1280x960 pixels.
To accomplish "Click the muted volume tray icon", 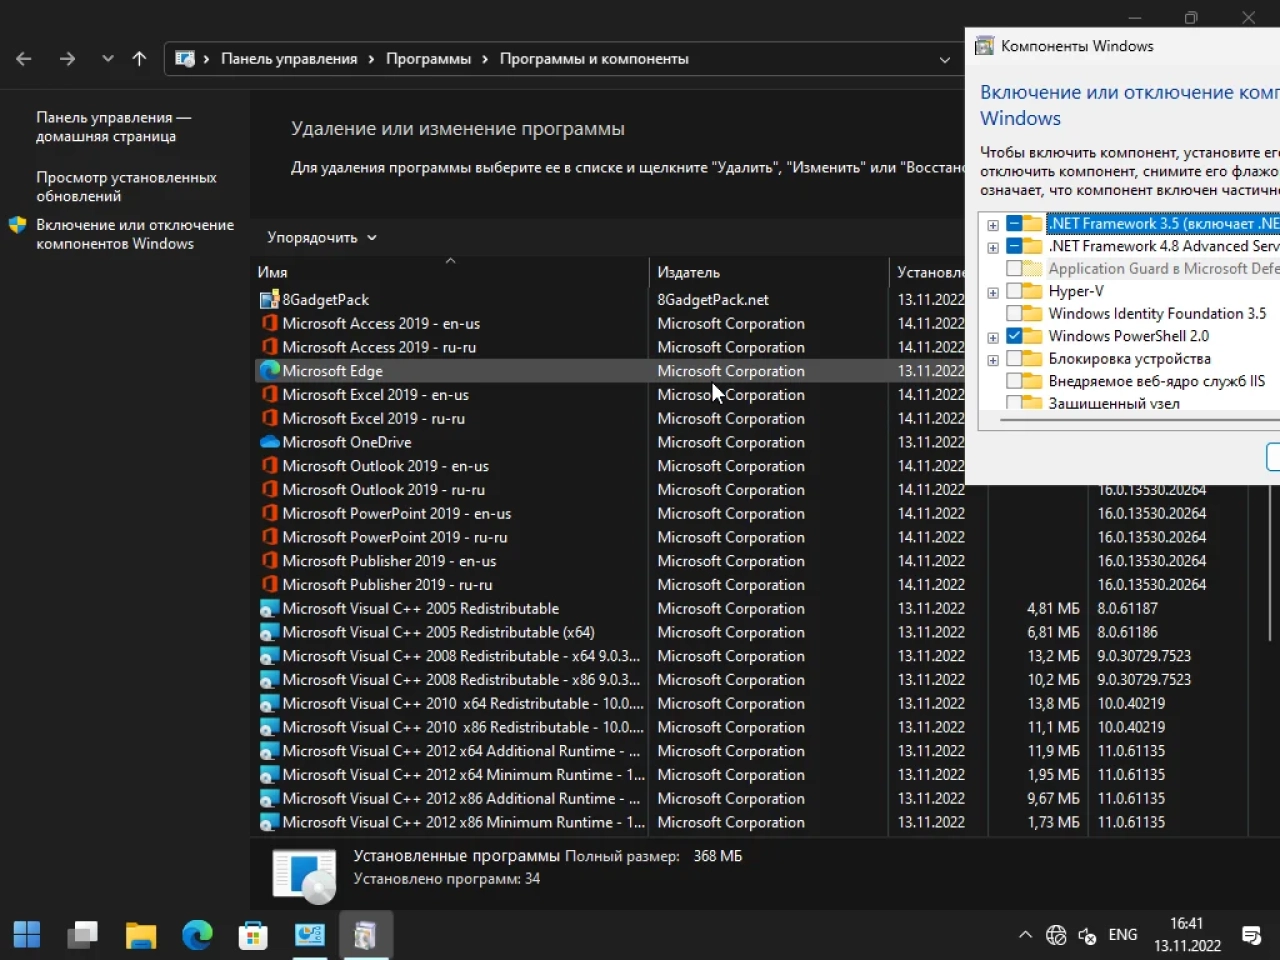I will [x=1087, y=936].
